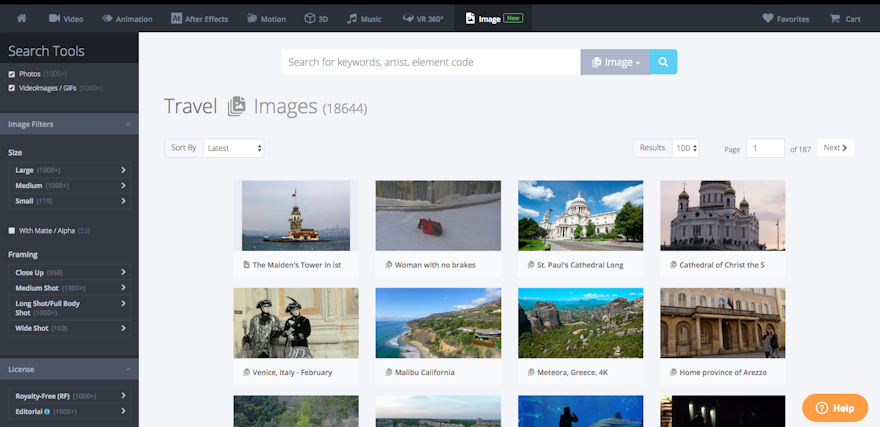The height and width of the screenshot is (427, 880).
Task: Open the Music tab
Action: click(x=365, y=18)
